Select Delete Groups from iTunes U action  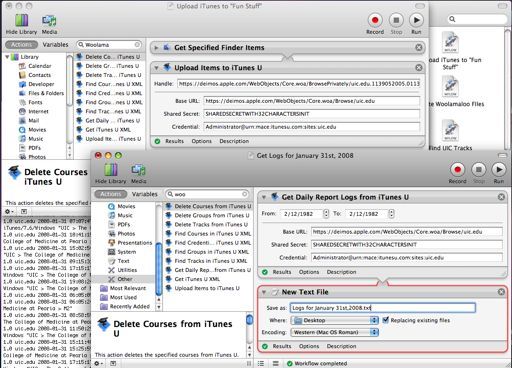point(212,215)
